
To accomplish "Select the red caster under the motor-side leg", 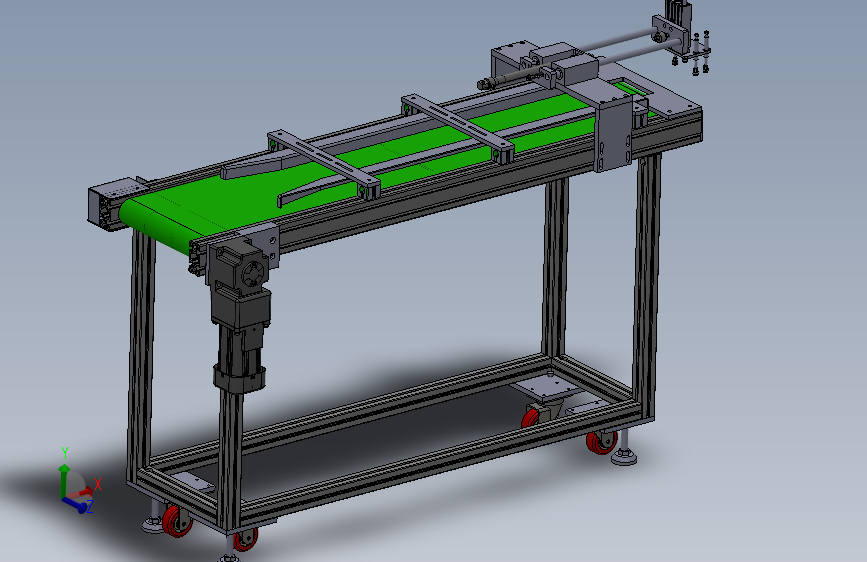I will click(x=246, y=539).
